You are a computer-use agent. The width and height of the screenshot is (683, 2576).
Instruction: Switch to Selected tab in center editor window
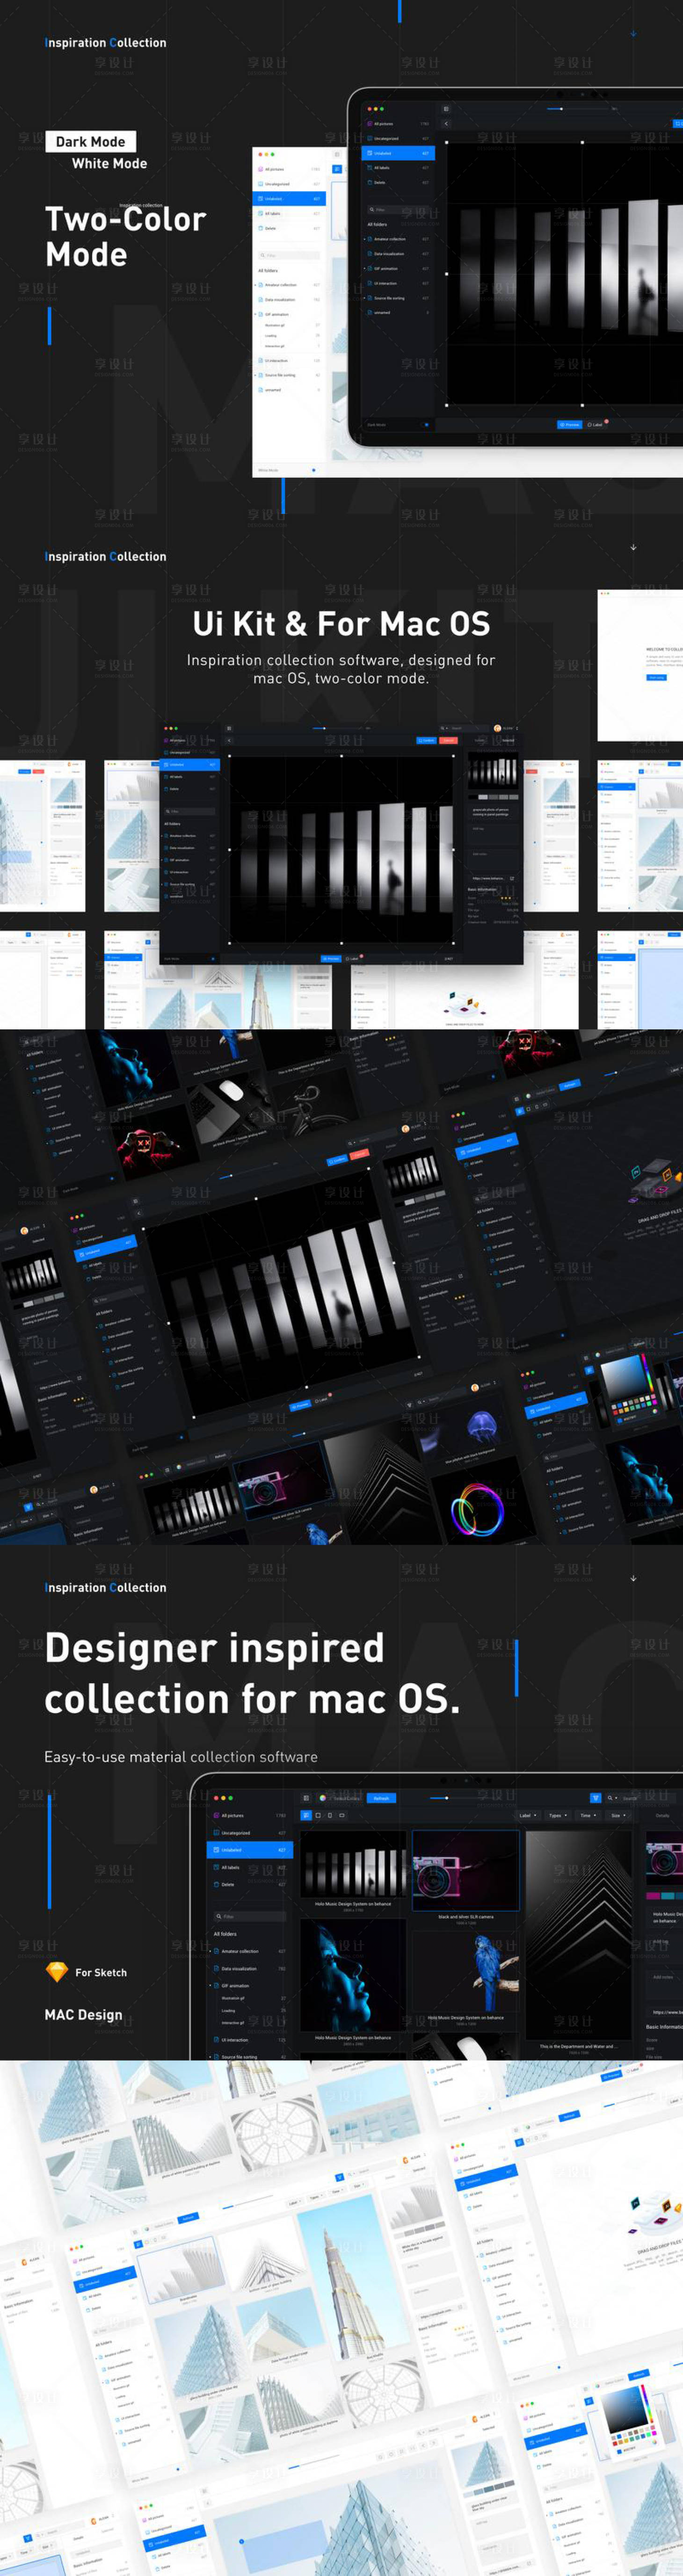(508, 741)
